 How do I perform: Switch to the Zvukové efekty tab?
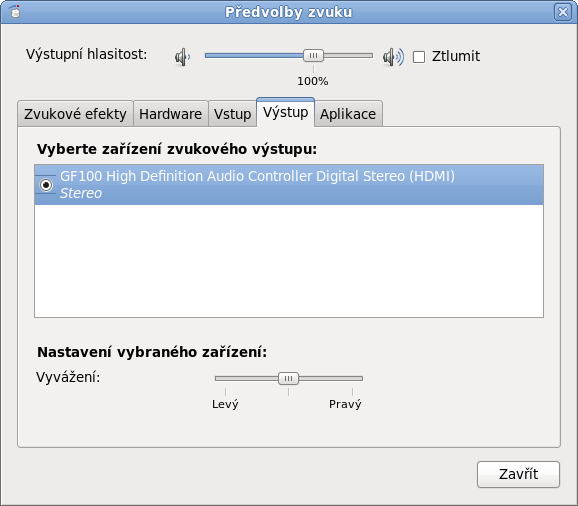pos(75,114)
